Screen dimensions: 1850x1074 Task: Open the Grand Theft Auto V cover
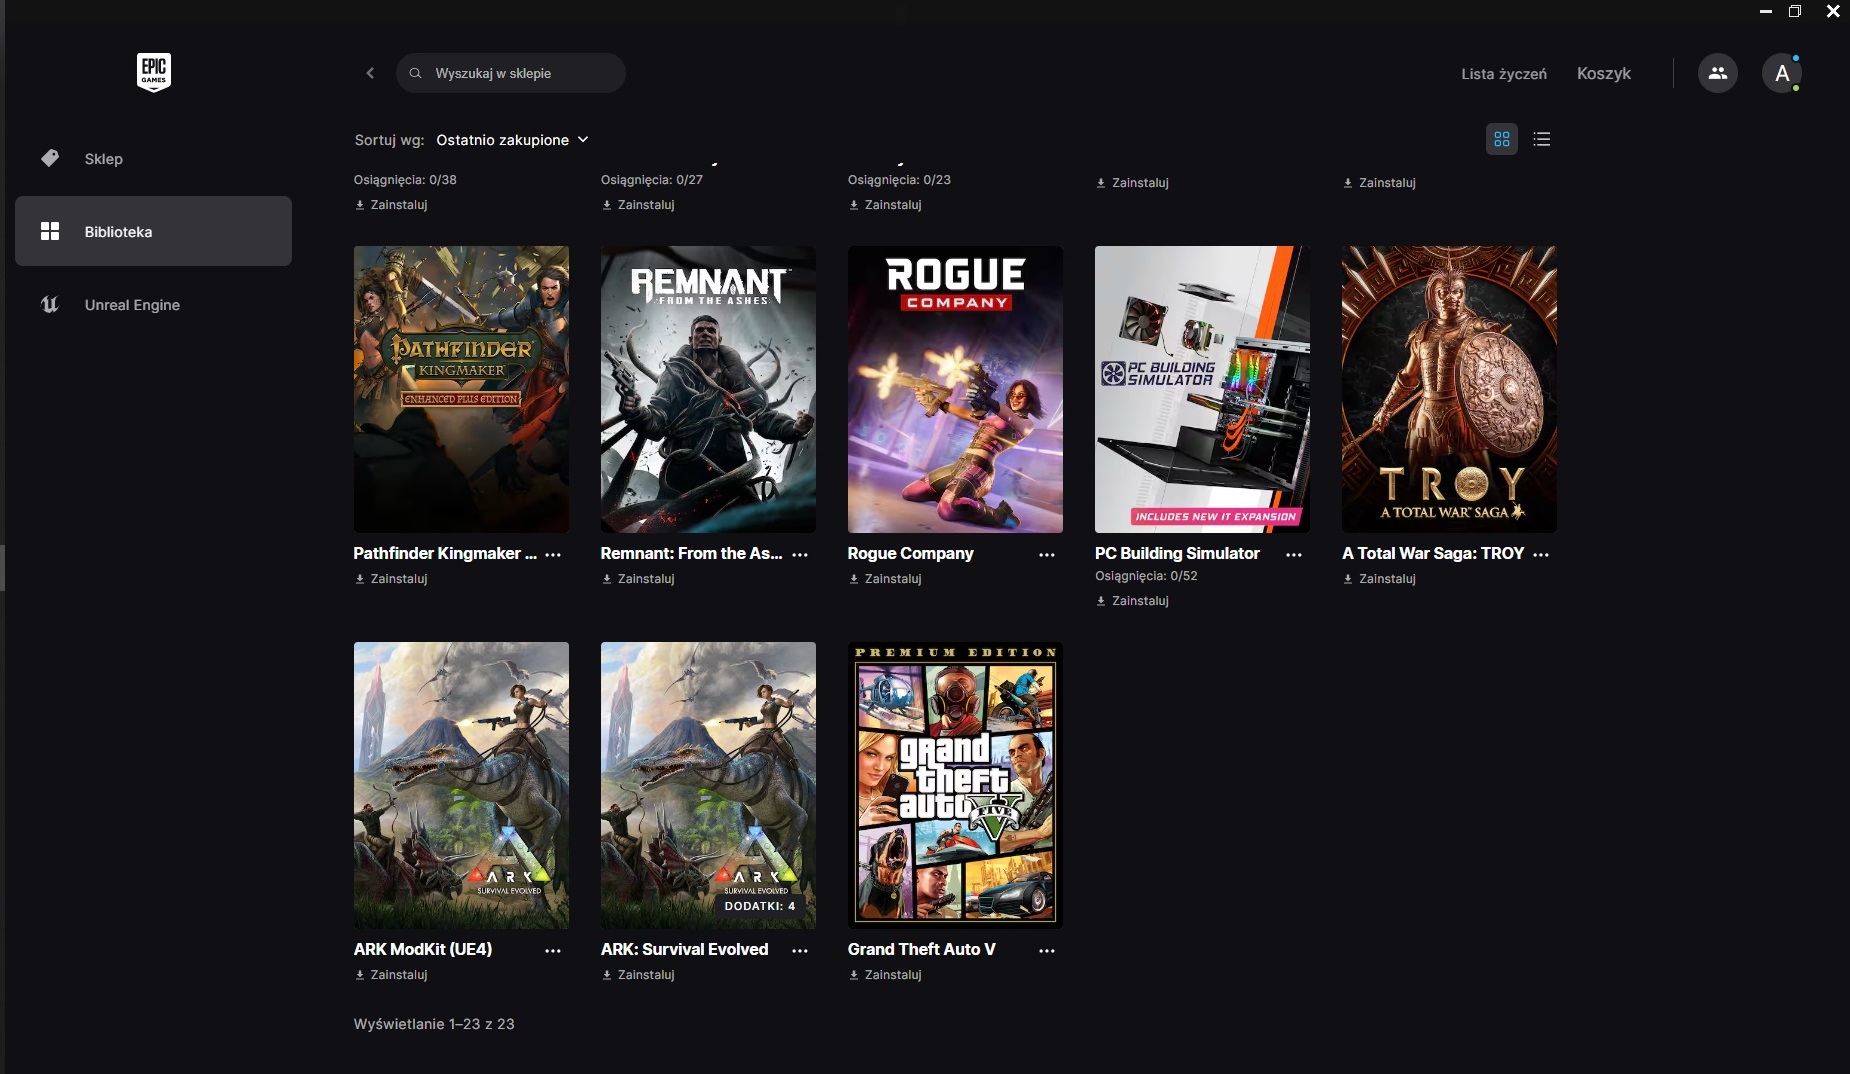[x=955, y=785]
